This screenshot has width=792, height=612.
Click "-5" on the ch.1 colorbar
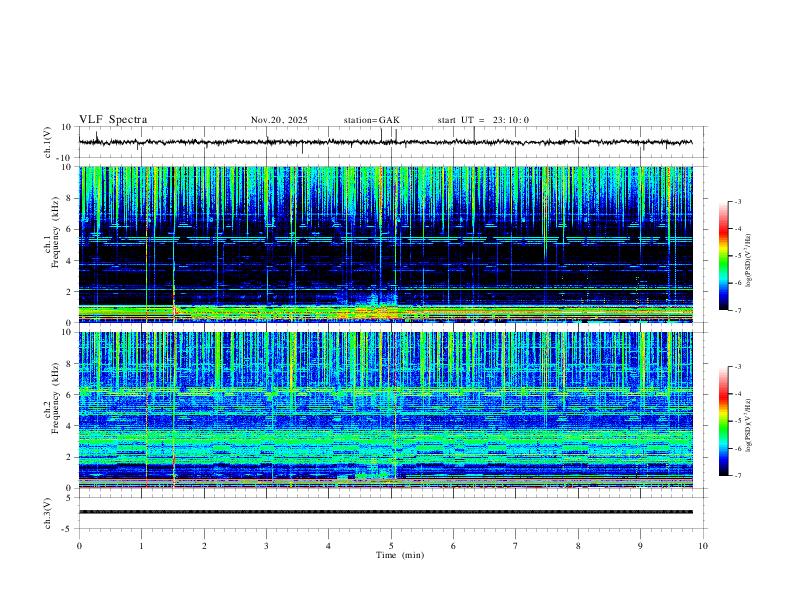pyautogui.click(x=737, y=256)
